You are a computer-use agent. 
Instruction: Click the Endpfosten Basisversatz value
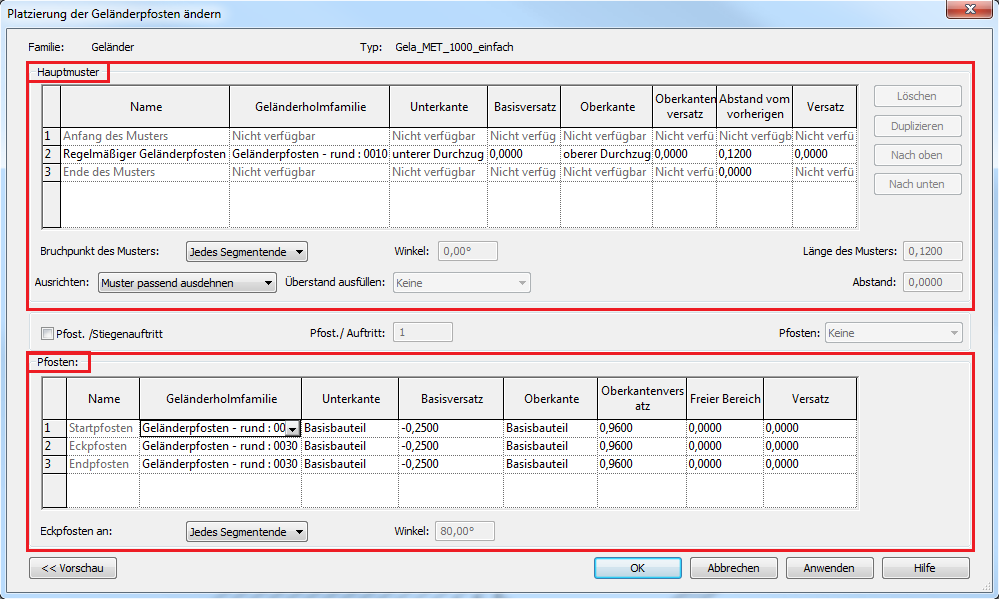pyautogui.click(x=450, y=464)
